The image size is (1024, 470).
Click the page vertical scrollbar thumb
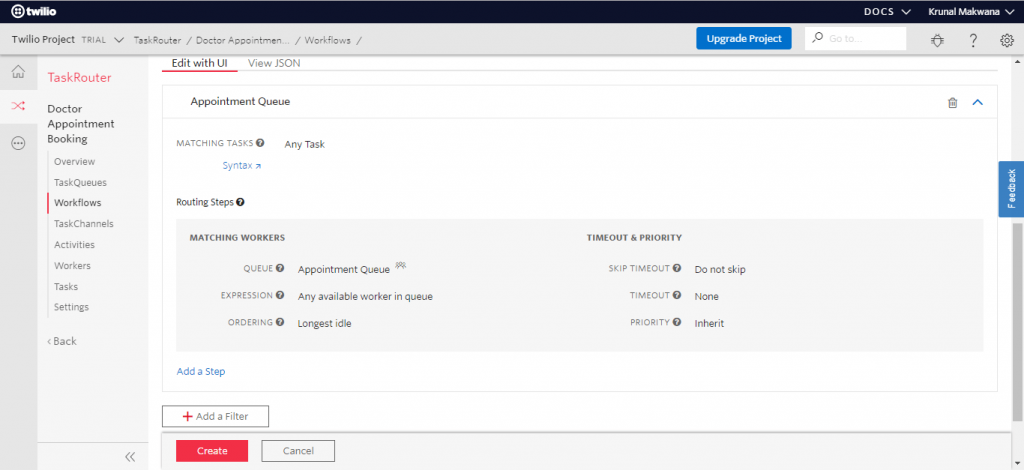coord(1017,322)
